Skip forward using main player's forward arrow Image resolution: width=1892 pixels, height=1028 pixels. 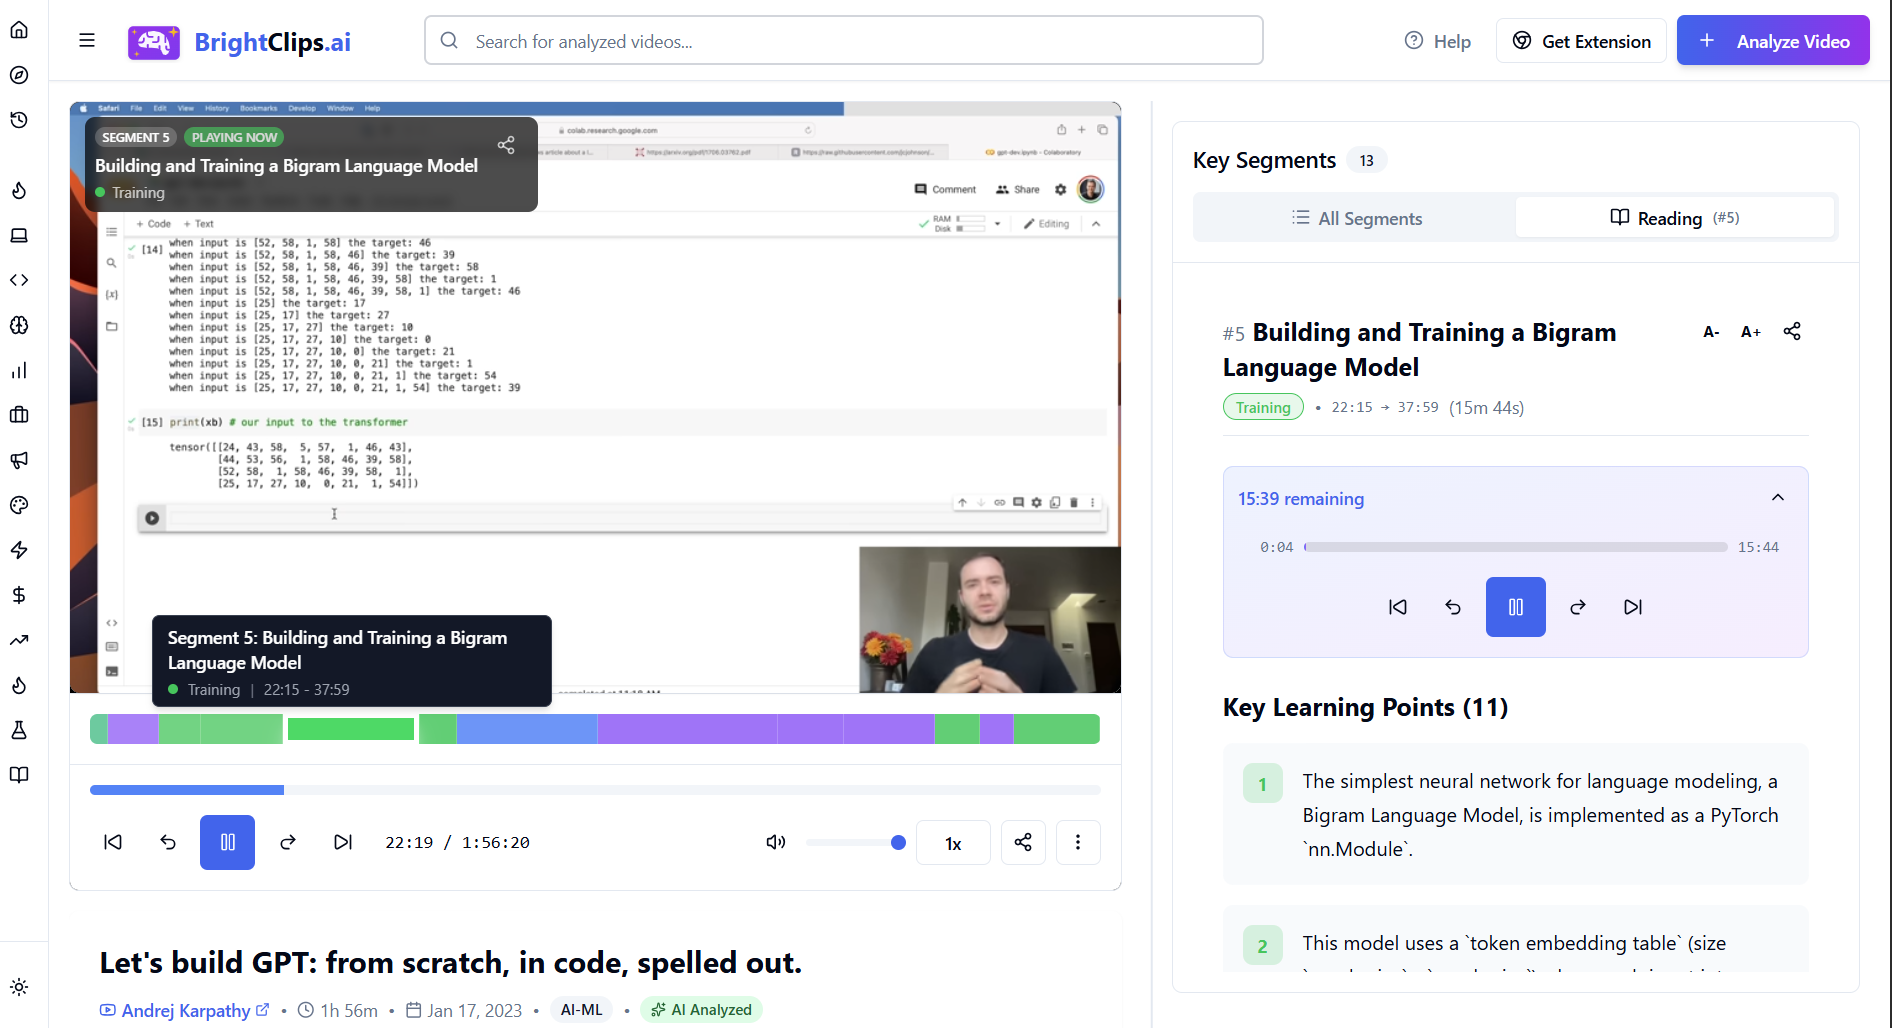[288, 842]
